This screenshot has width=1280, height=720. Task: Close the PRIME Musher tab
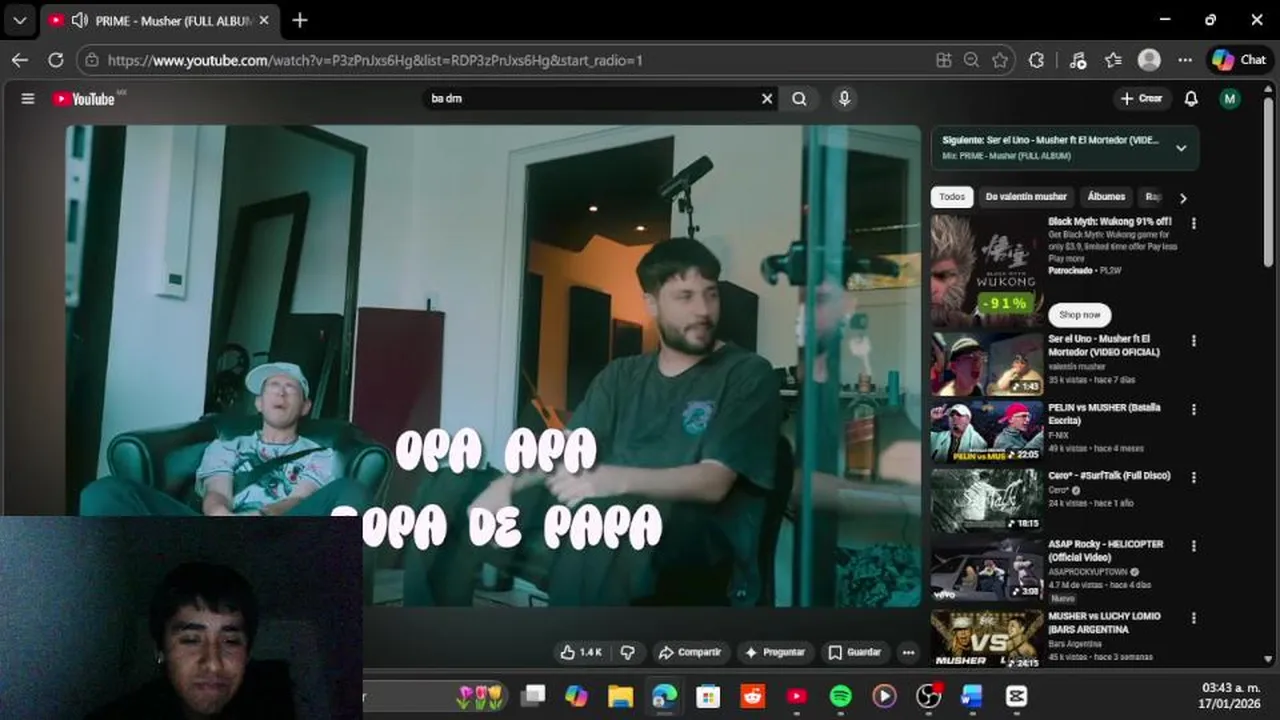(x=263, y=20)
